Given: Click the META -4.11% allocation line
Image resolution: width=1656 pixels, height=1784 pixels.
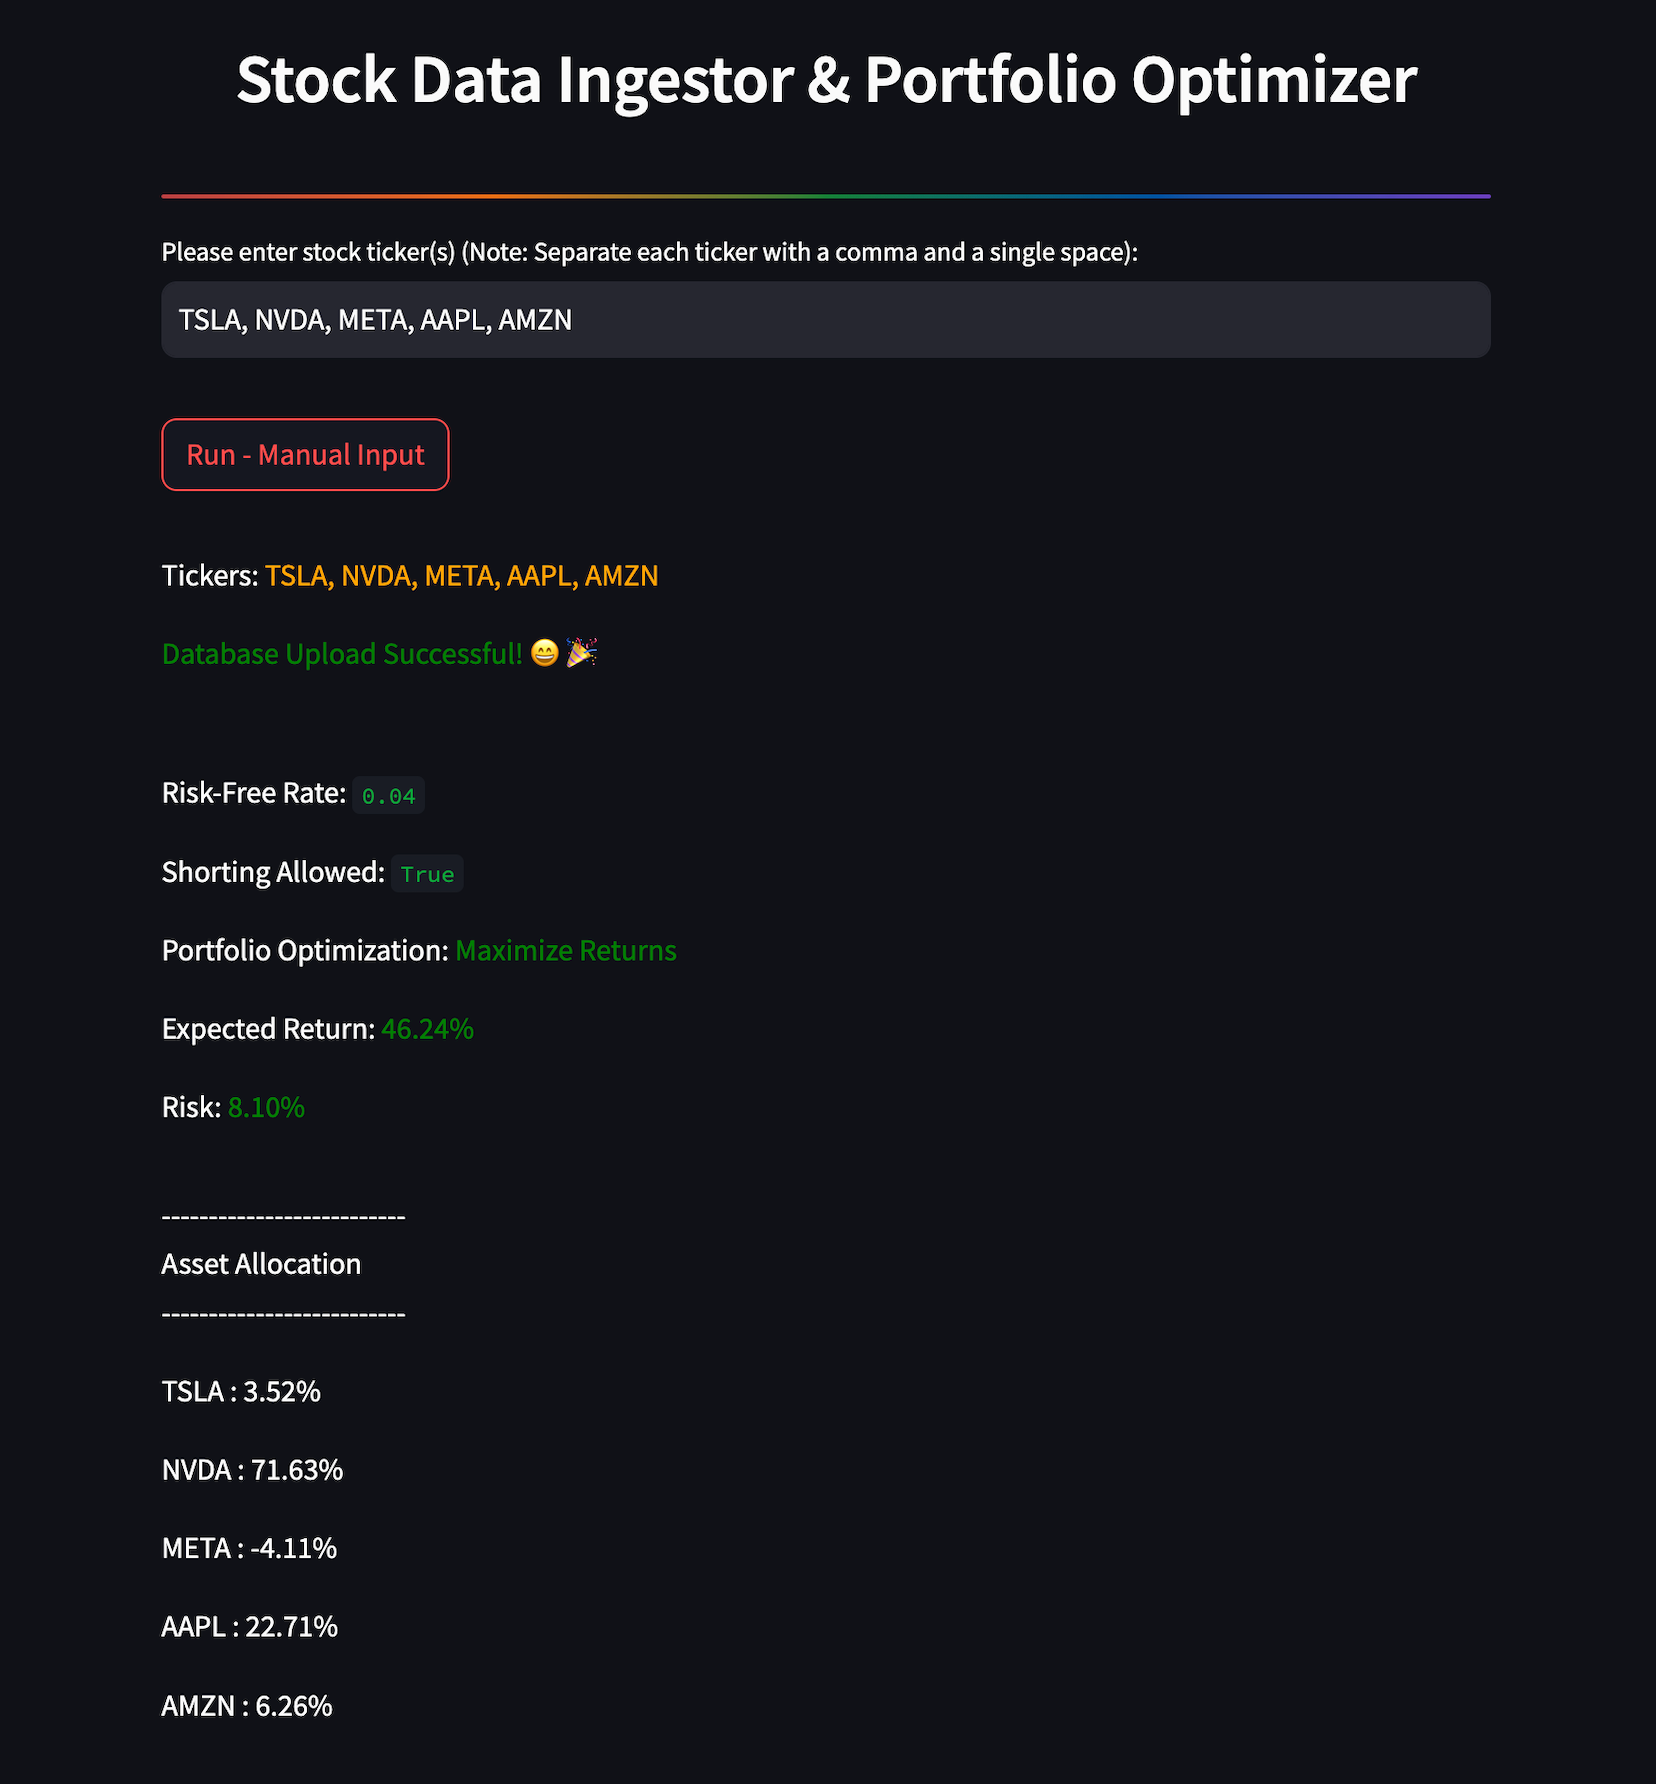Looking at the screenshot, I should click(249, 1549).
